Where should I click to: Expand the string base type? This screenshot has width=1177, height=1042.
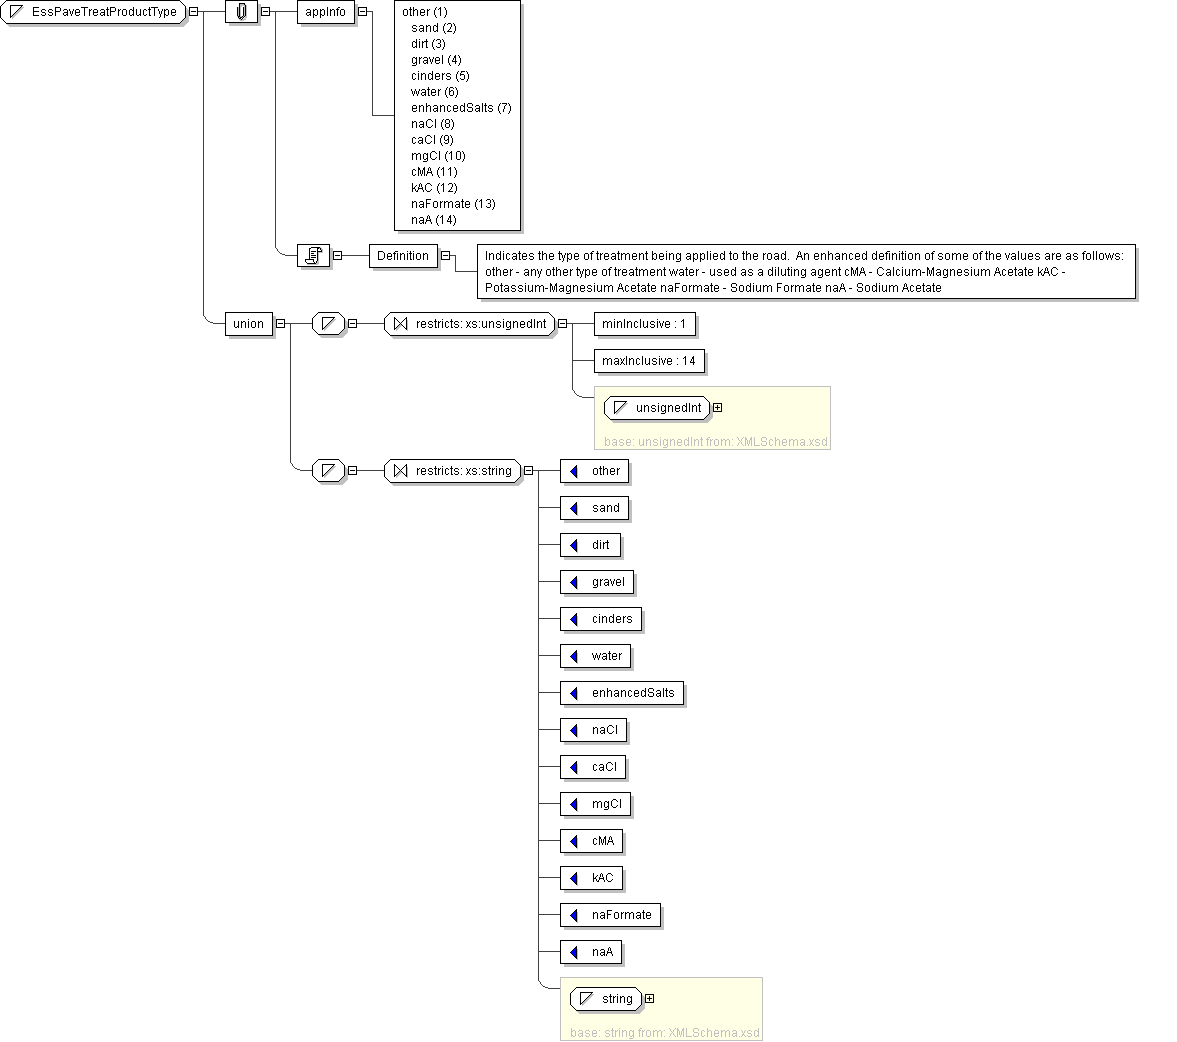click(x=650, y=998)
